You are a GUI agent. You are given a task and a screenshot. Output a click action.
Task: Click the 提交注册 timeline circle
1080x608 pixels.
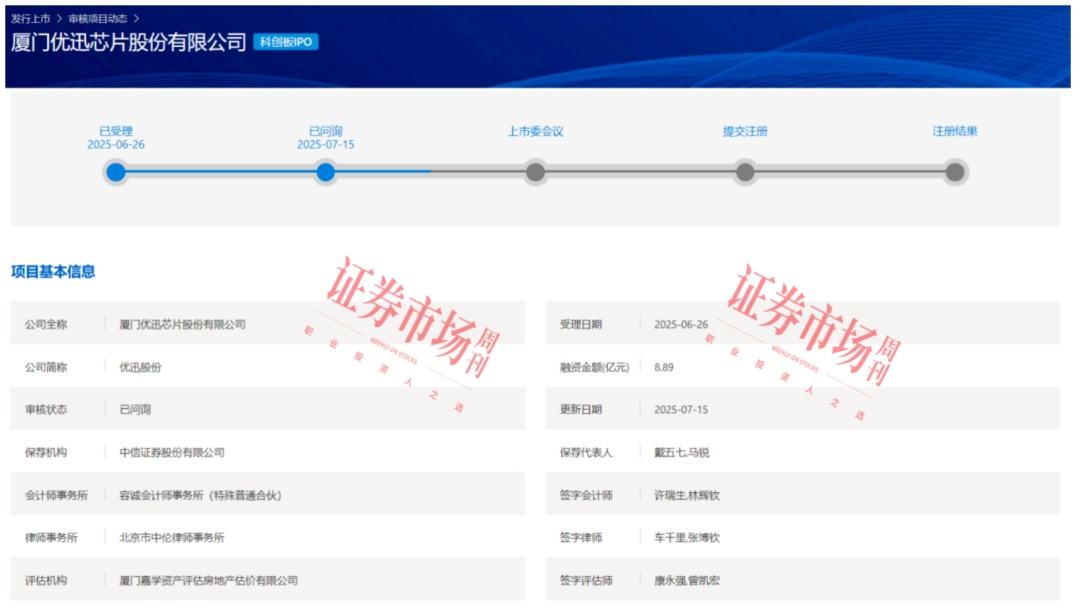[745, 172]
